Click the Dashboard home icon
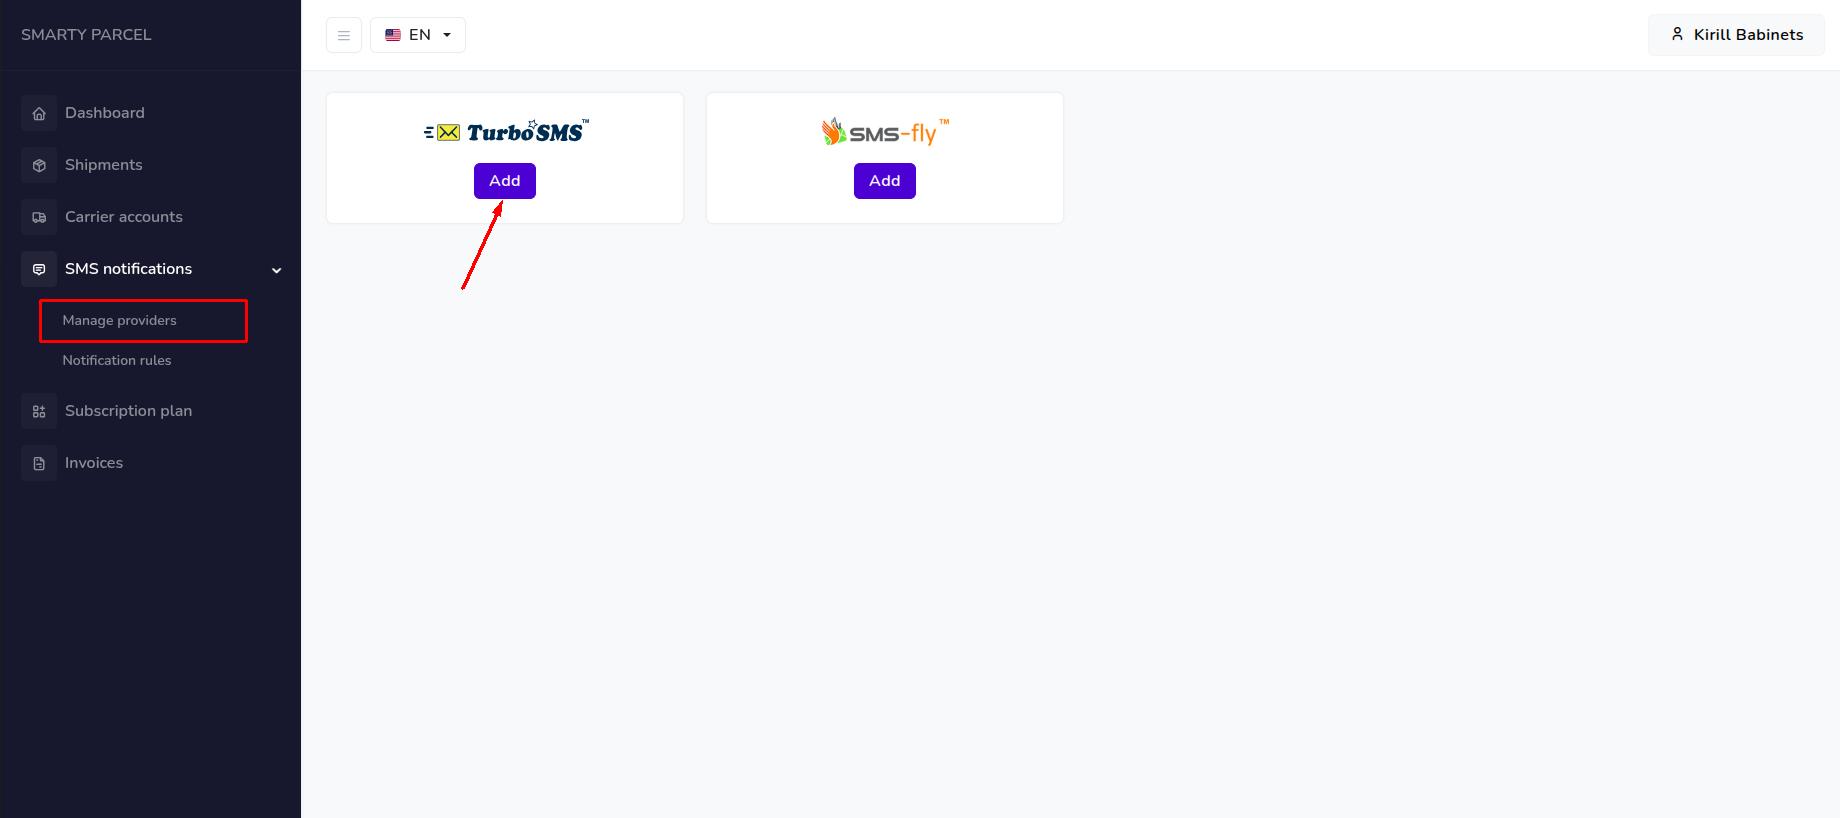Viewport: 1840px width, 818px height. coord(39,114)
